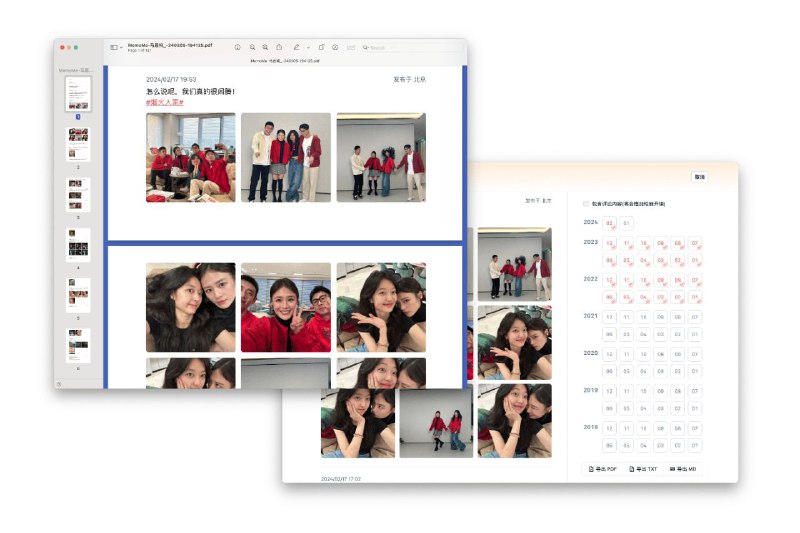This screenshot has width=800, height=533.
Task: Deselect month 01 of year 2023
Action: (x=695, y=261)
